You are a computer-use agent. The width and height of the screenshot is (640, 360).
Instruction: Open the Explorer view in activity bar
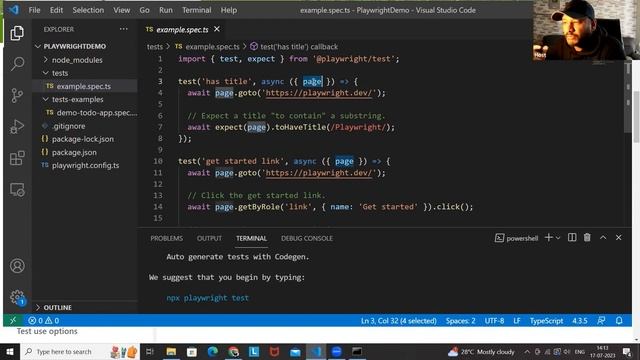coord(17,33)
